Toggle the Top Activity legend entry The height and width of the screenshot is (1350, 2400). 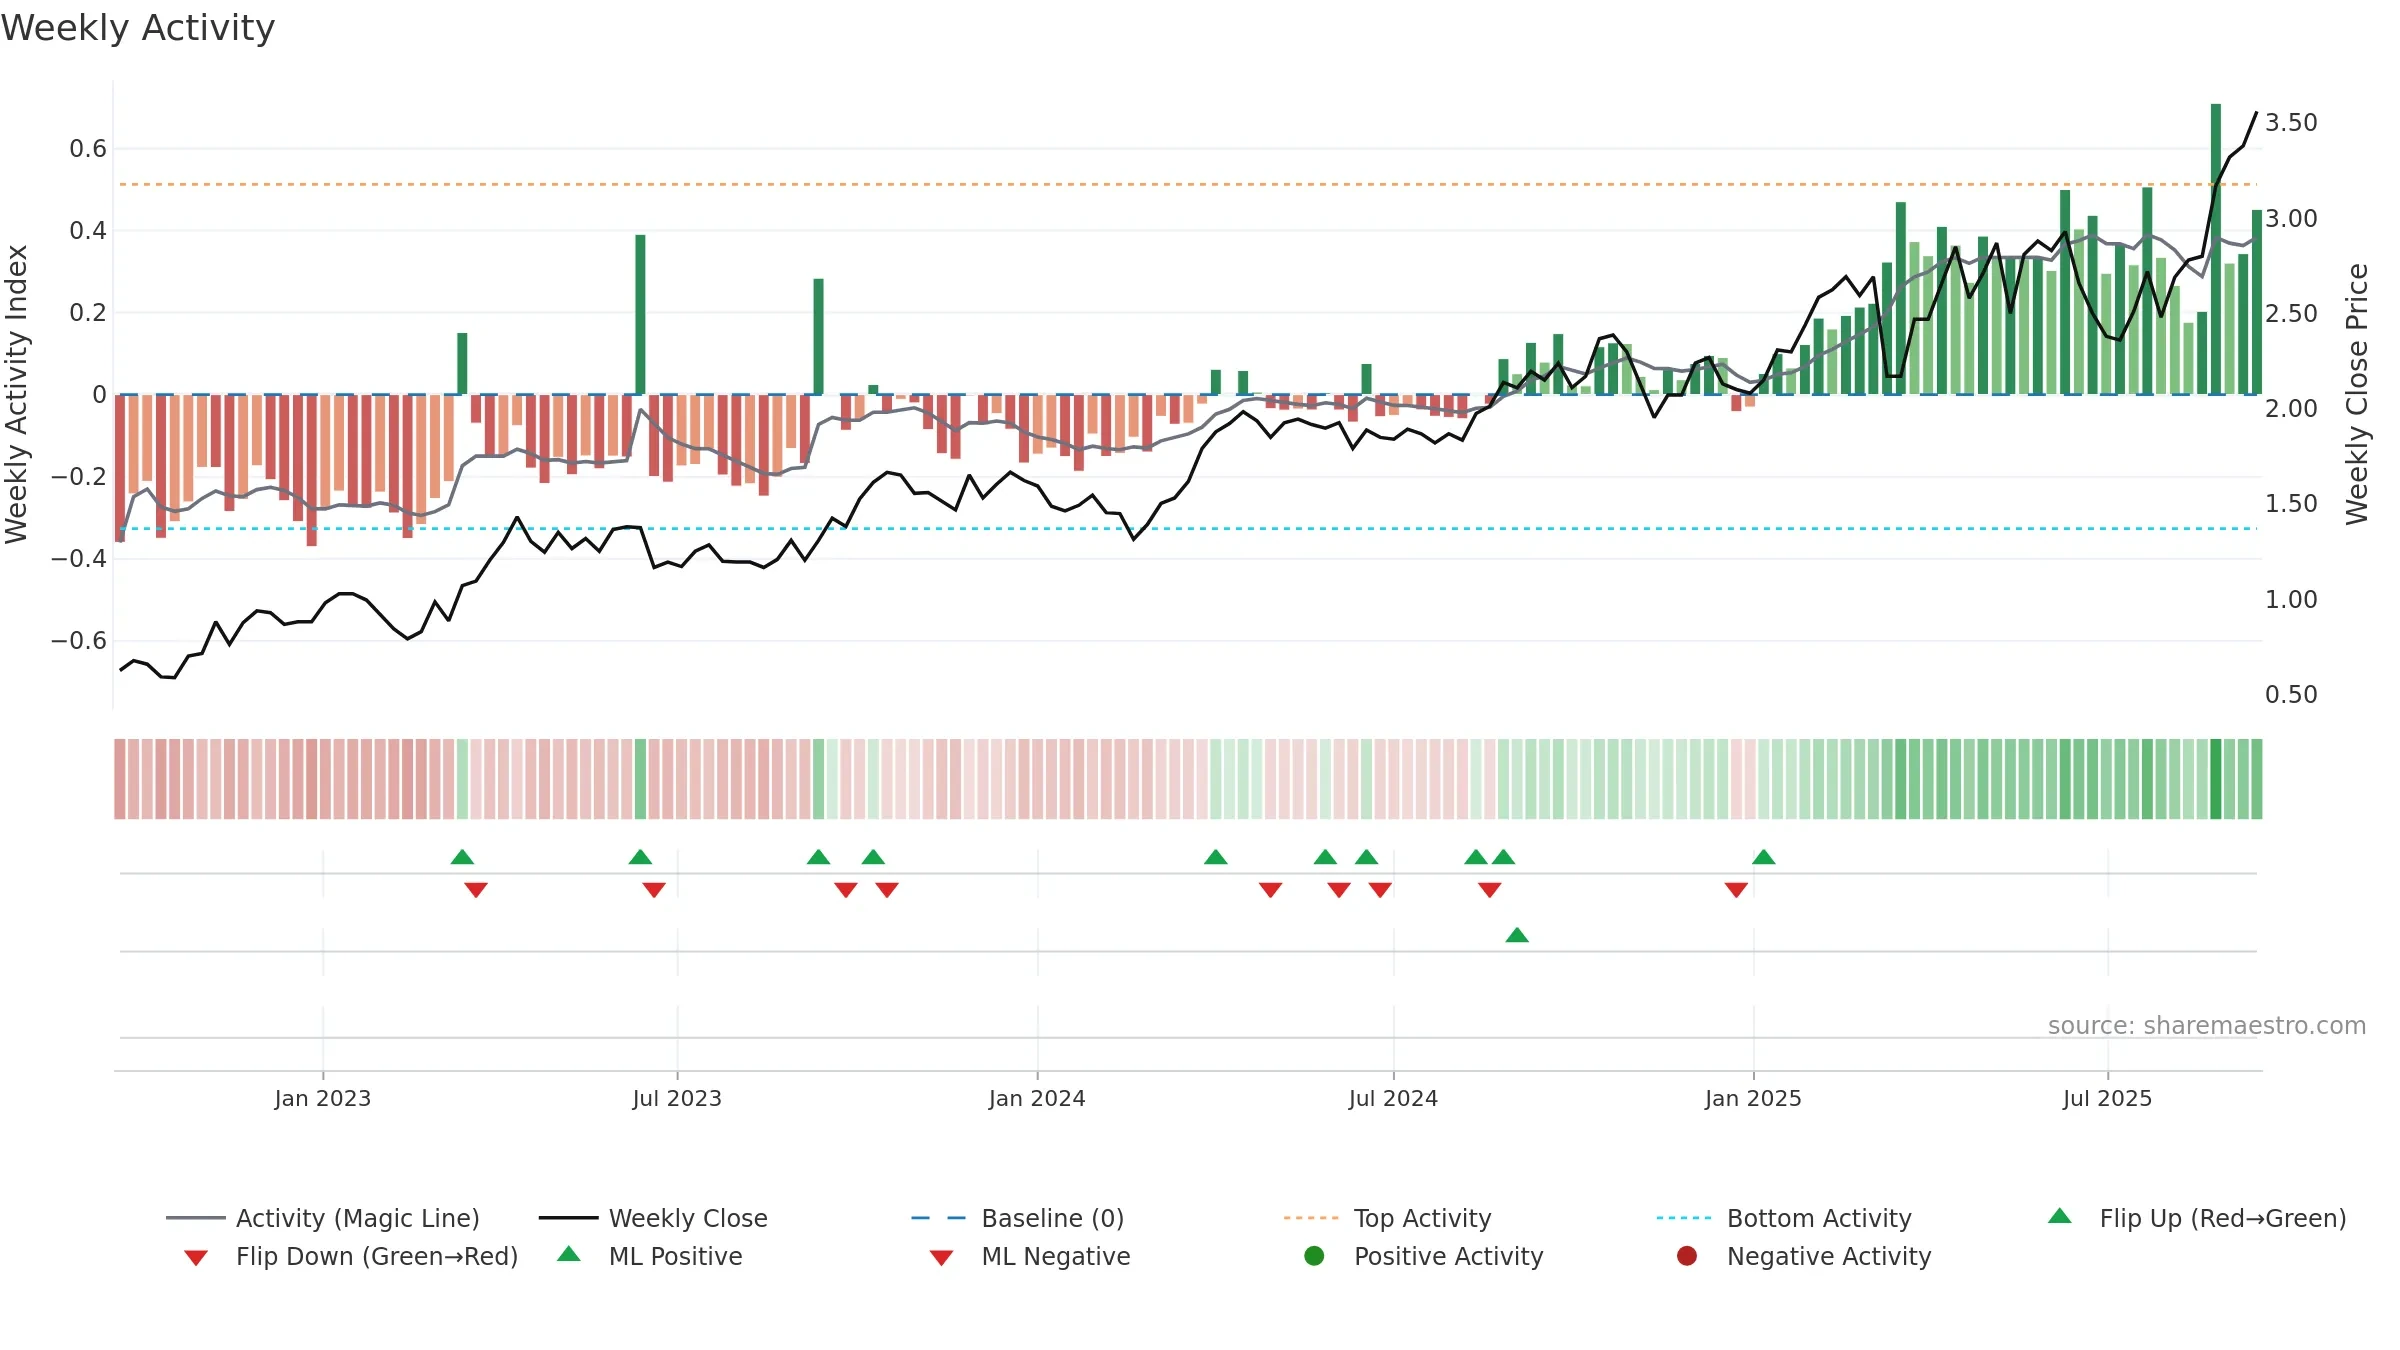tap(1387, 1218)
